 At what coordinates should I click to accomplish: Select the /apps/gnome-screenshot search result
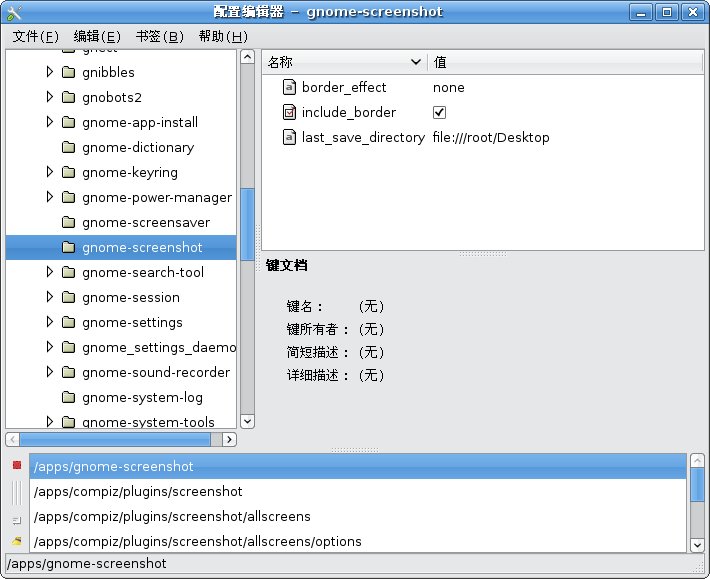tap(358, 466)
